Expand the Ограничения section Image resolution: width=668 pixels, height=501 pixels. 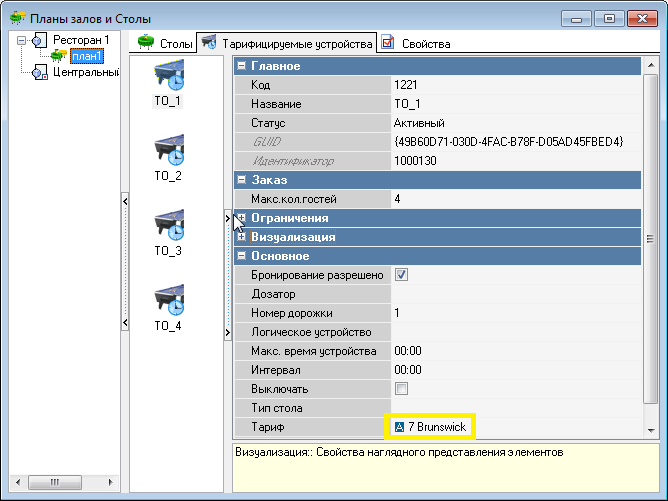click(x=242, y=218)
